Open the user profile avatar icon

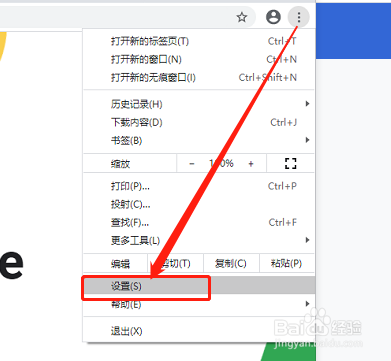pos(273,17)
